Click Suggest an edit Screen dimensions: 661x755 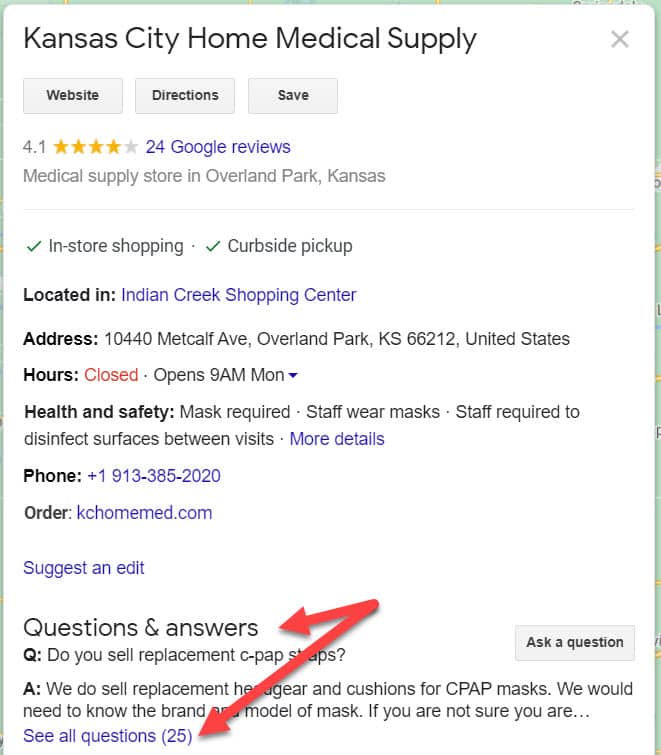(x=84, y=568)
